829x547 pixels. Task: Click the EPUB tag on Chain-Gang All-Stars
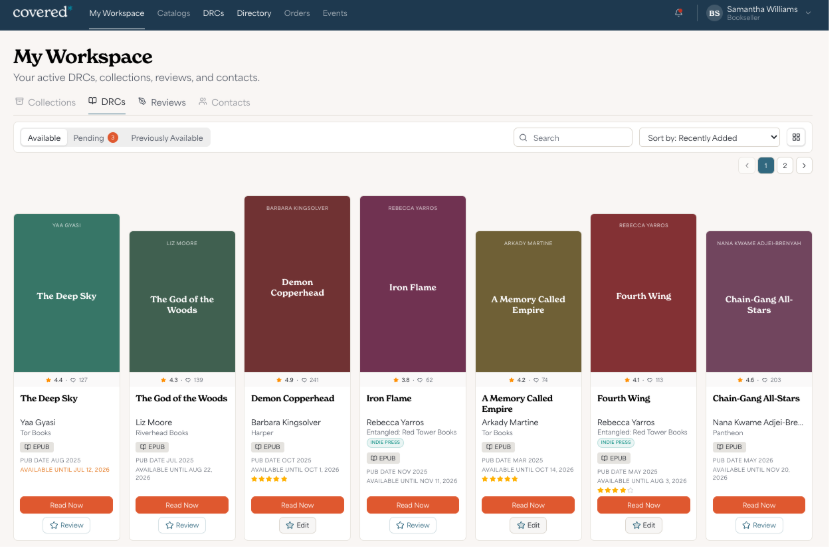[x=729, y=447]
